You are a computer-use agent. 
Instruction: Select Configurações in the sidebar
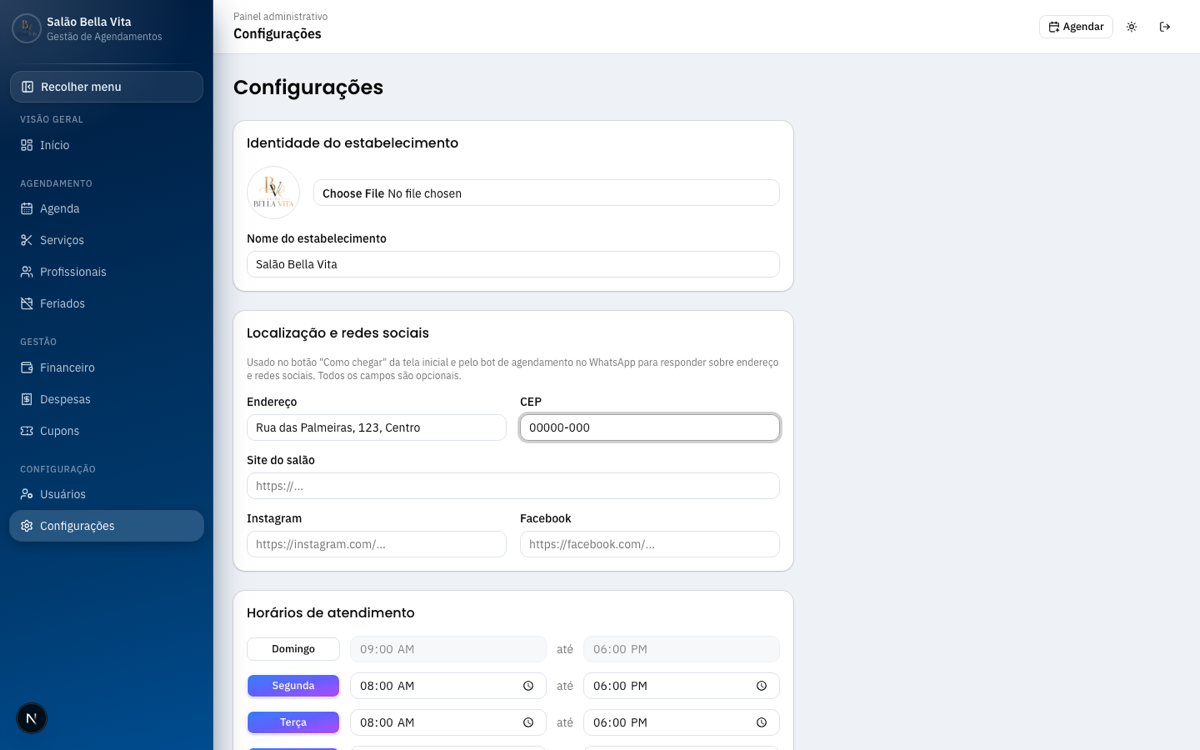[x=106, y=526]
